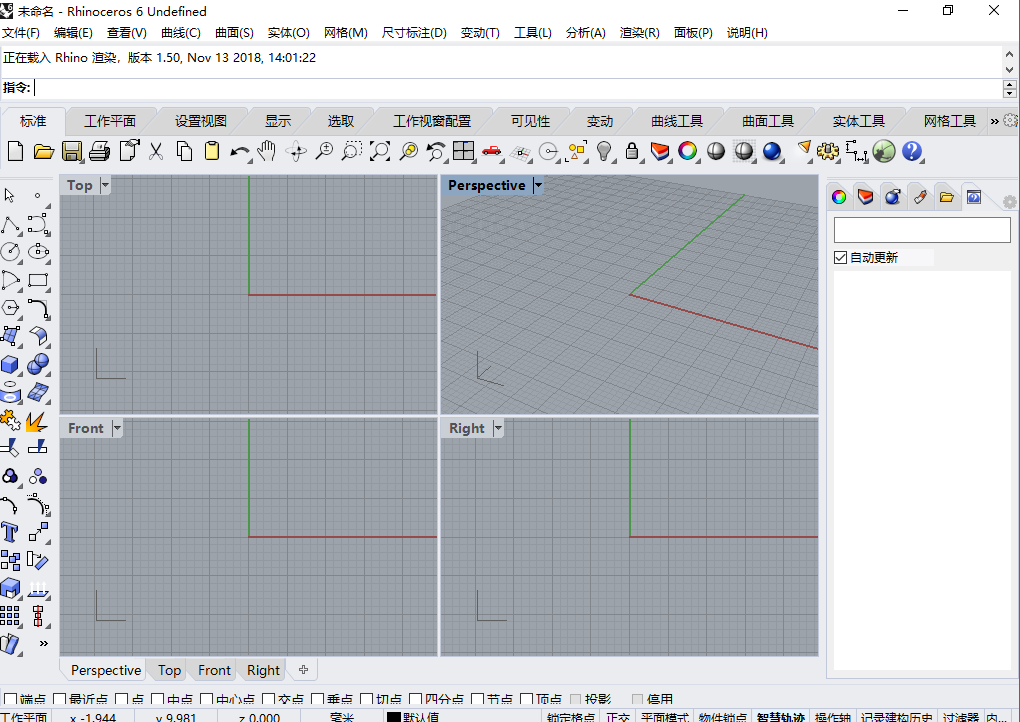1020x722 pixels.
Task: Activate the Pan view hand icon
Action: [265, 151]
